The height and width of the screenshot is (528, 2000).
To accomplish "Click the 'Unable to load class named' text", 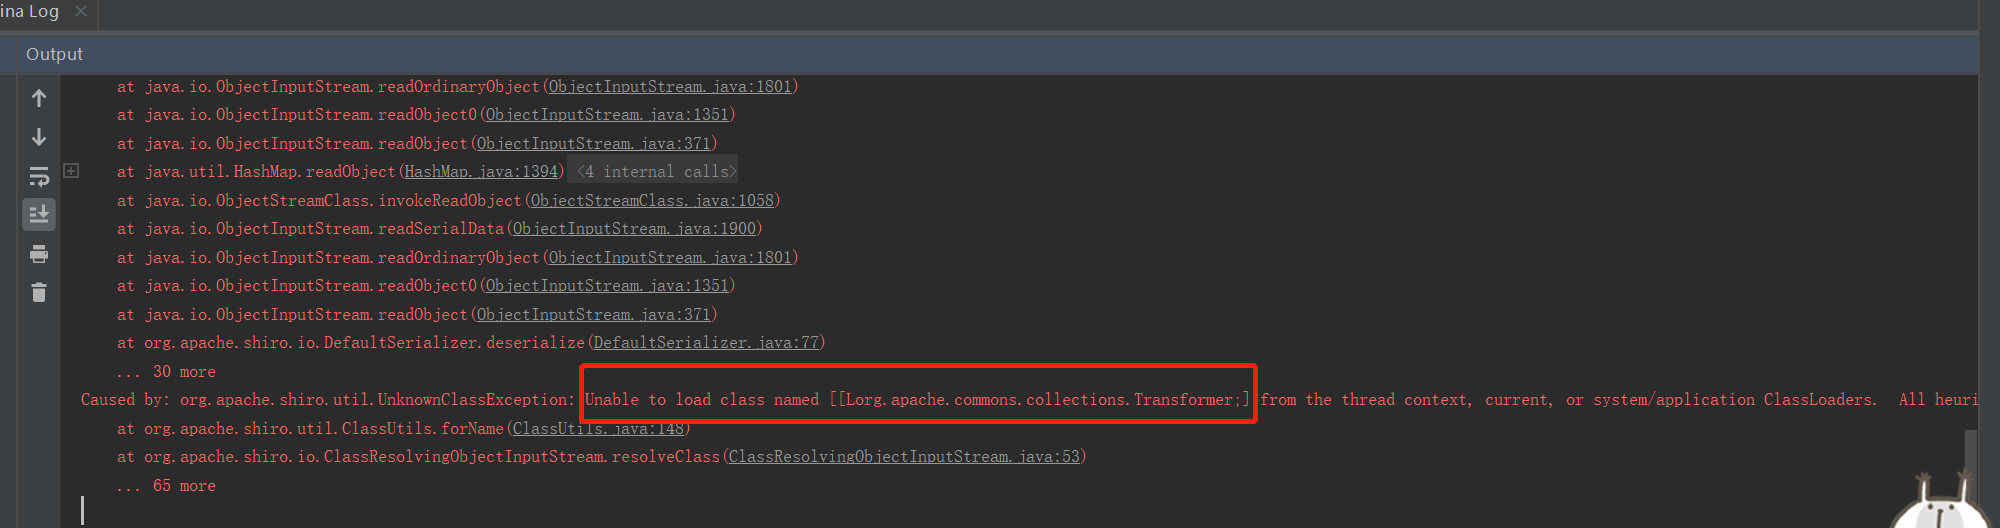I will pyautogui.click(x=701, y=400).
